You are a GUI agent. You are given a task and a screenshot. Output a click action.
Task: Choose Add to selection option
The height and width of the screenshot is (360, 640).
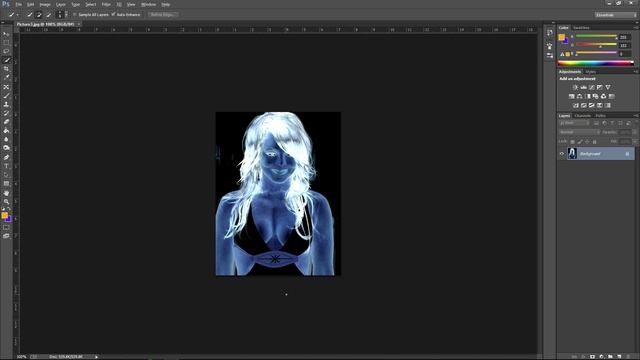tap(38, 15)
